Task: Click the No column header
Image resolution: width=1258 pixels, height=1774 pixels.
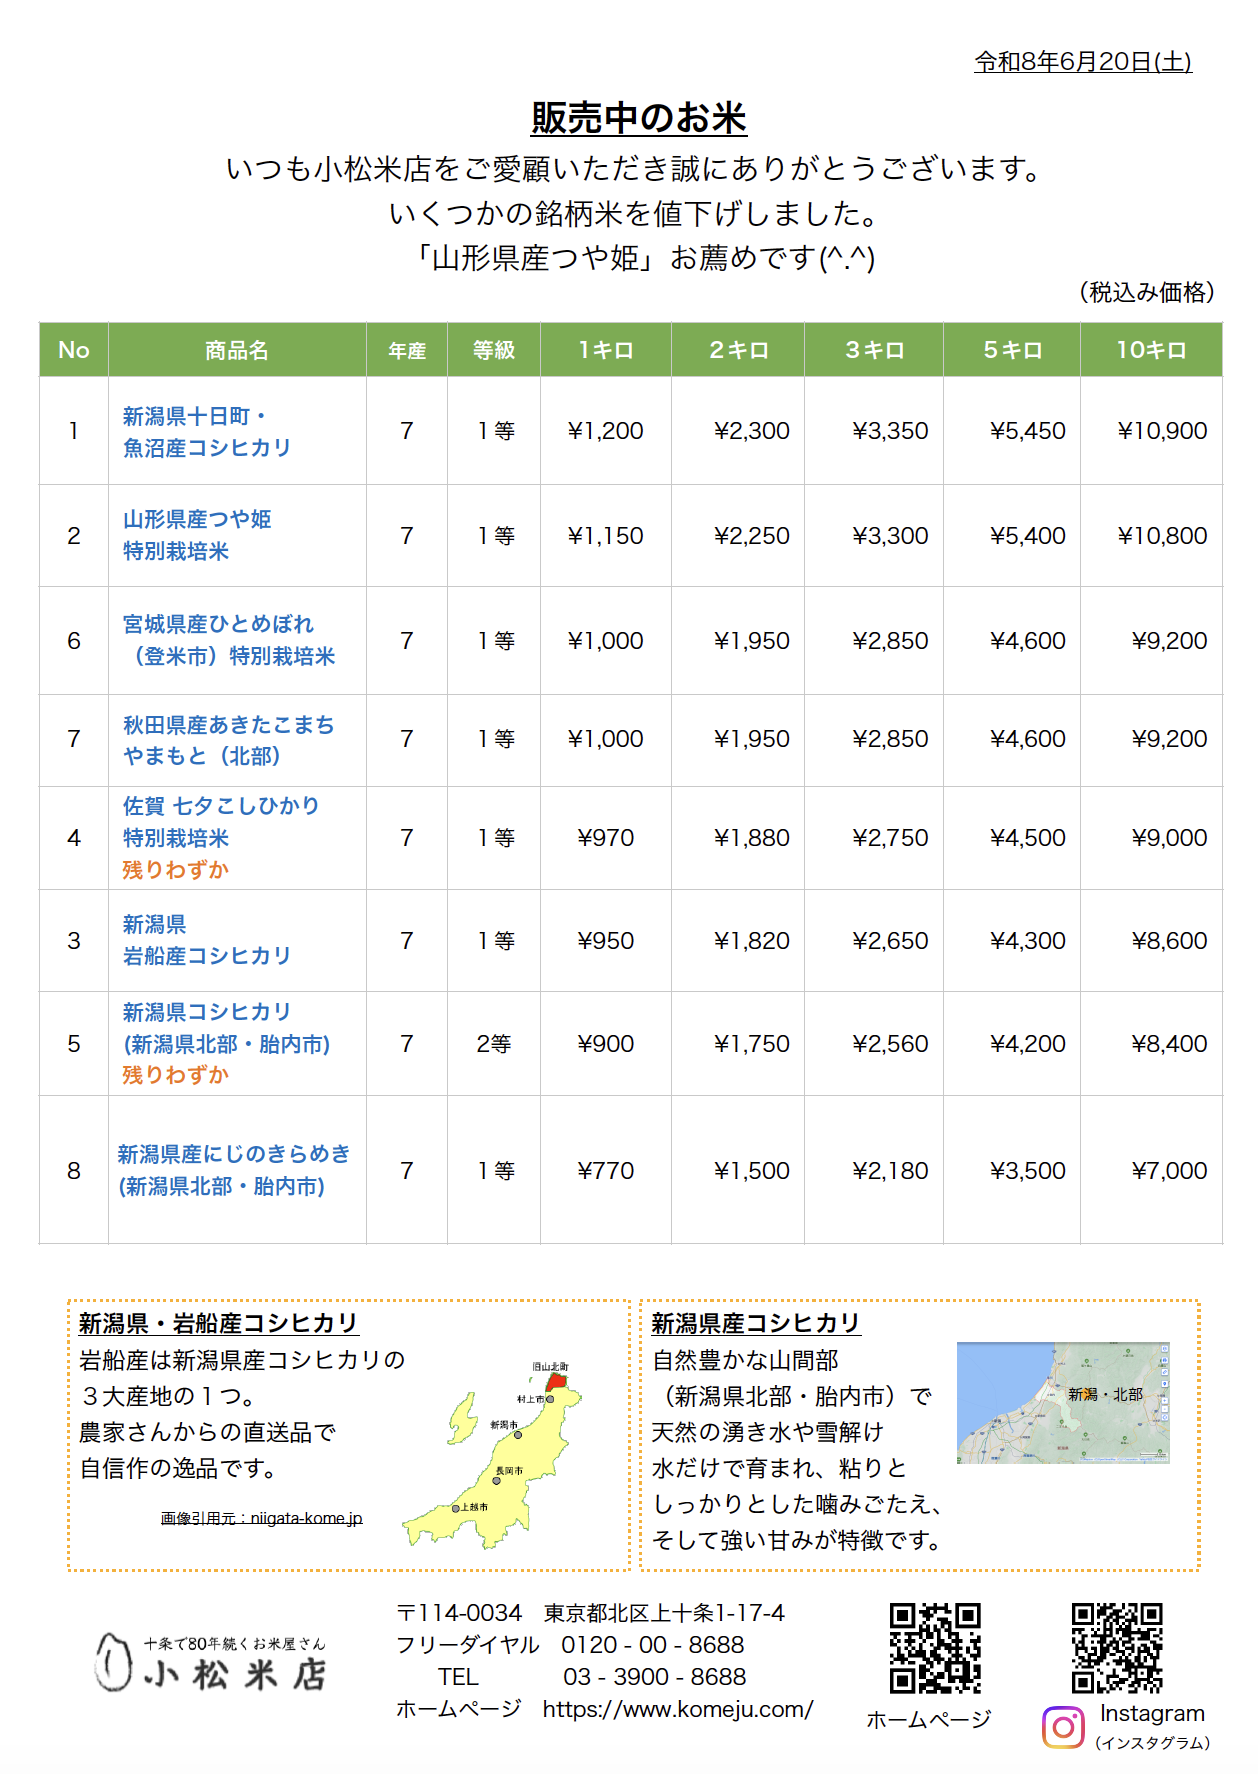Action: 74,350
